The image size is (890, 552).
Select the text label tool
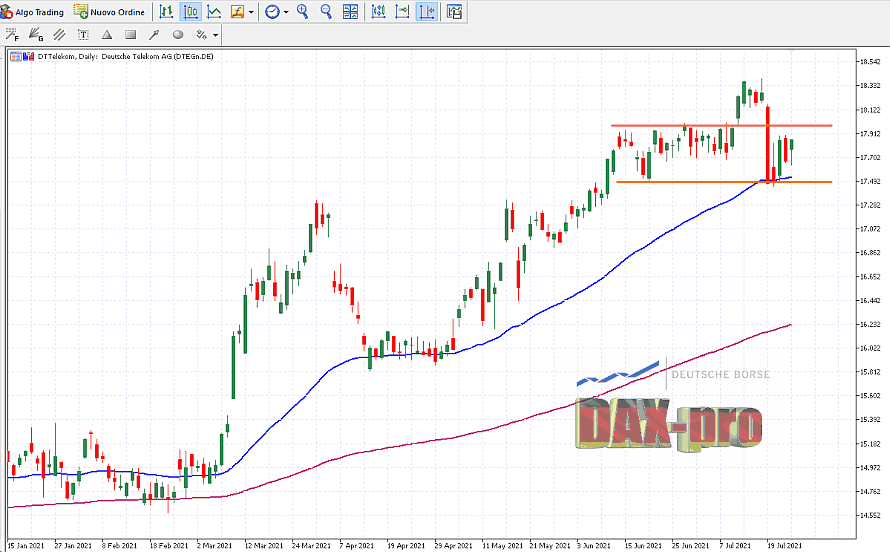tap(83, 35)
